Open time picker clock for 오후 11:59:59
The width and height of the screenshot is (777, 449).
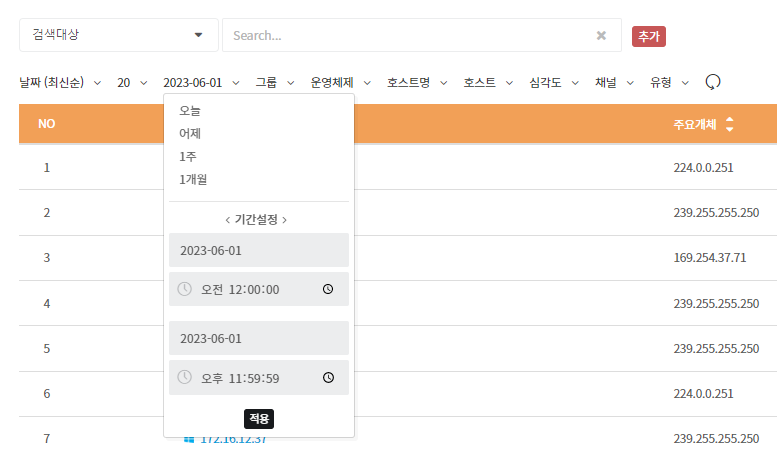coord(328,377)
